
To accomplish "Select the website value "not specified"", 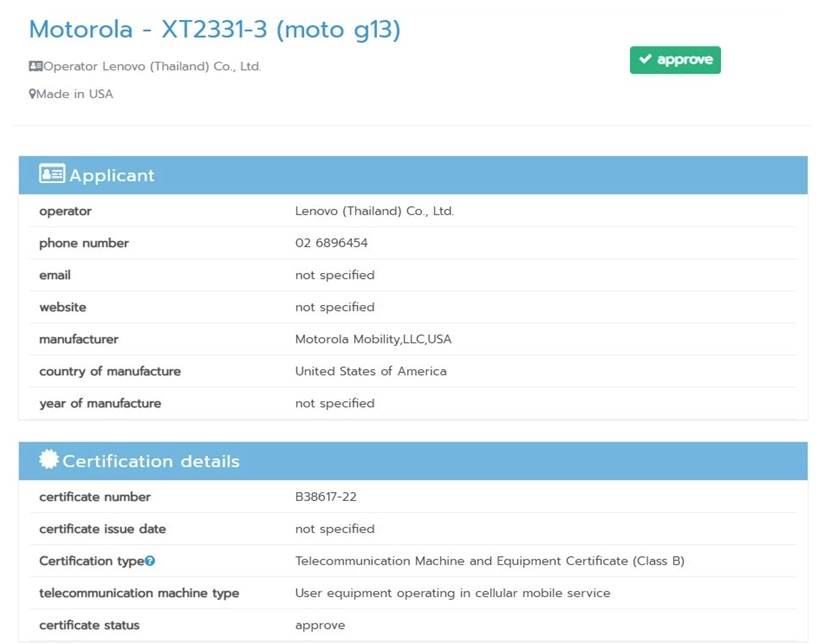I will point(335,307).
